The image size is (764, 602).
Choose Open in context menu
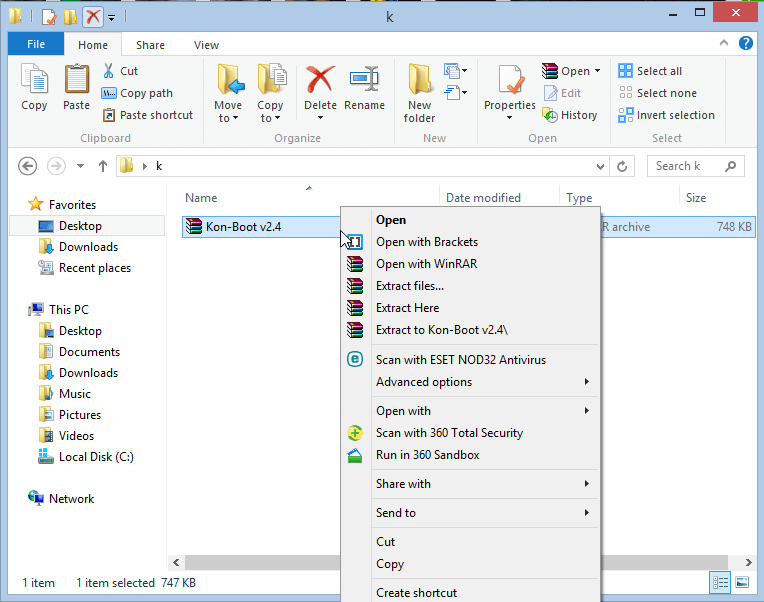click(471, 220)
